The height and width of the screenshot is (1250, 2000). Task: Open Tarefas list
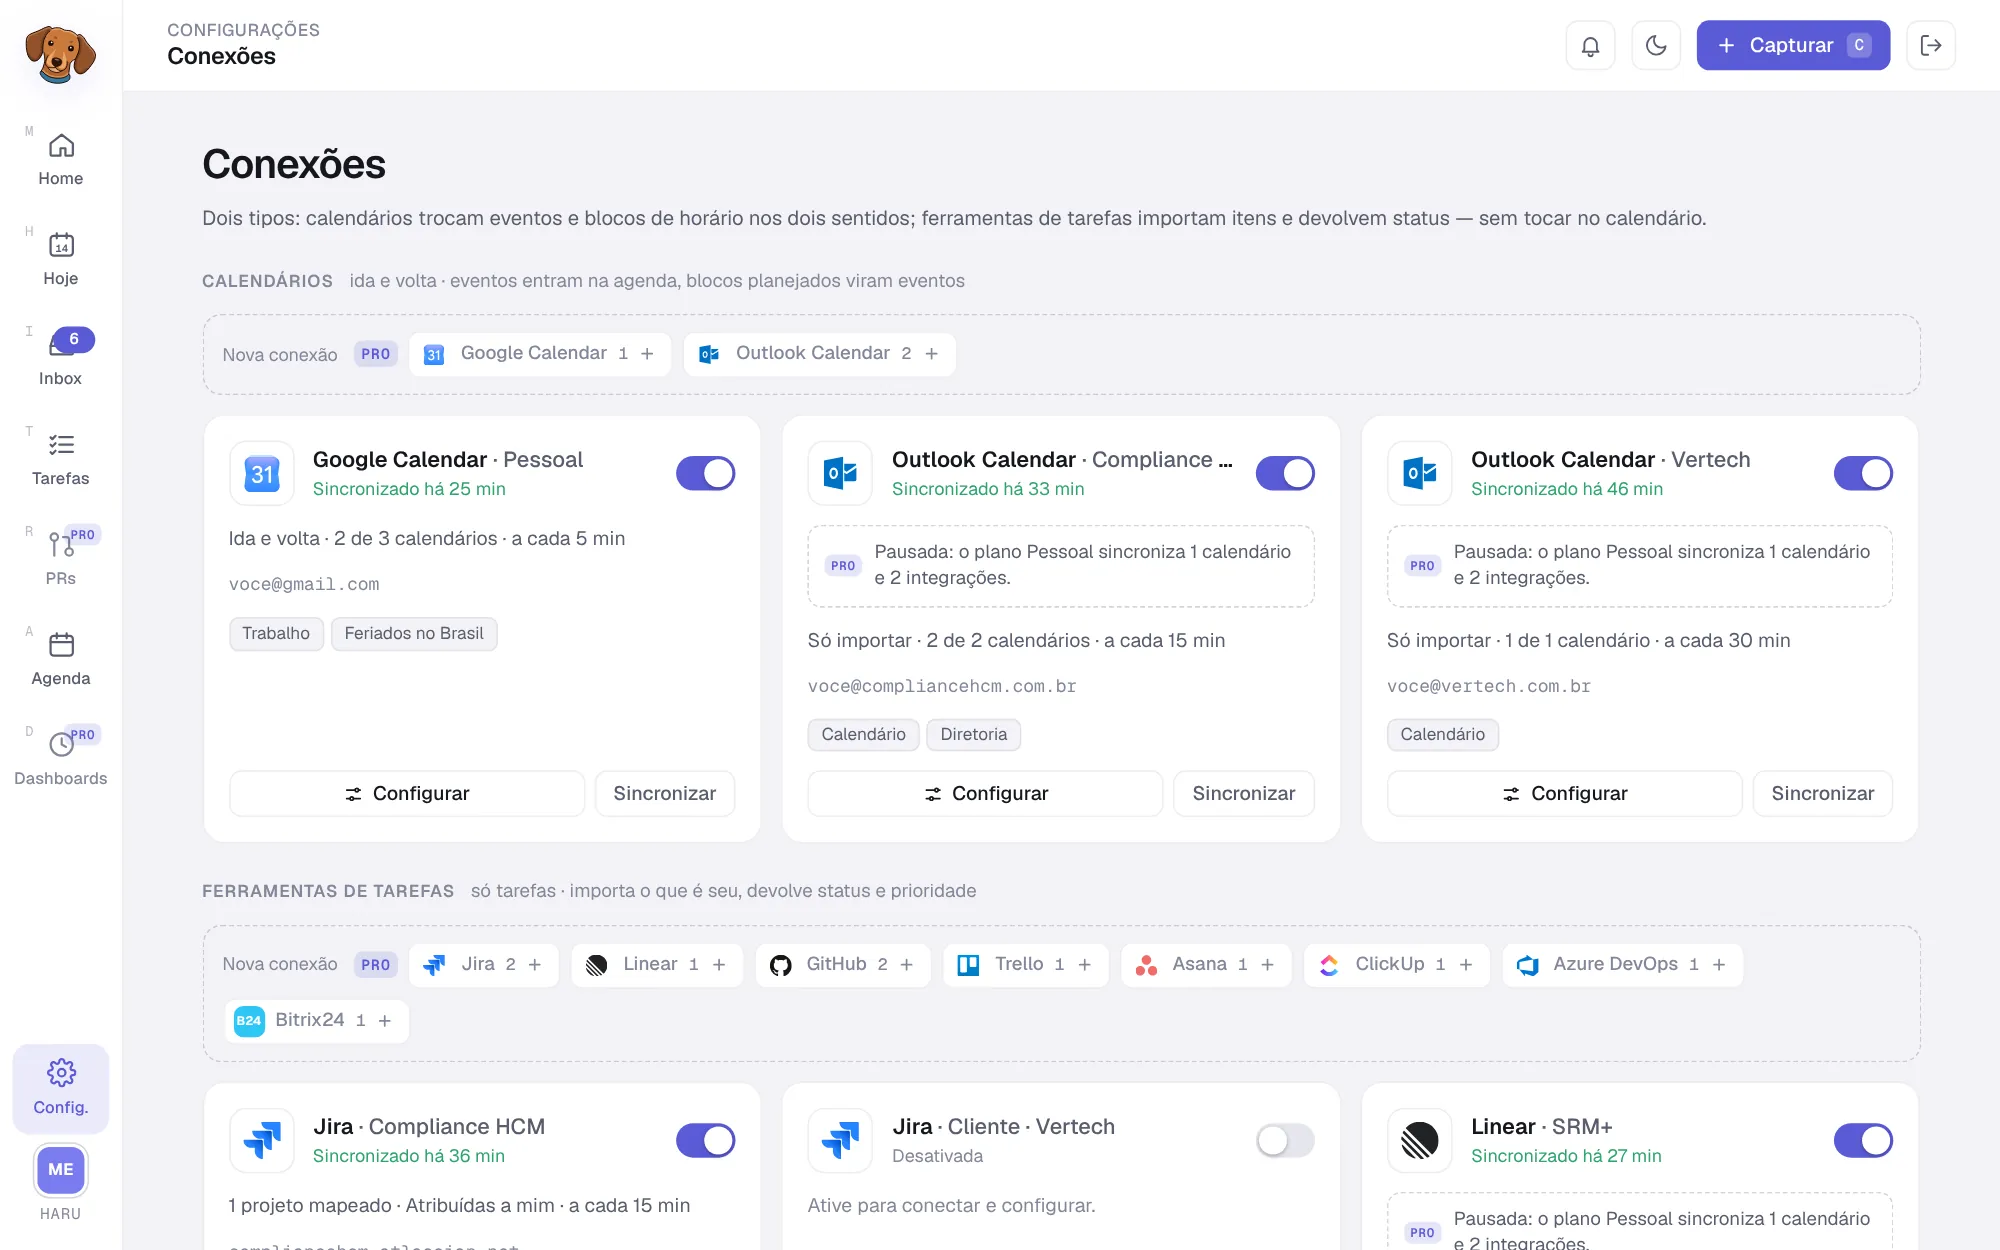click(x=61, y=459)
